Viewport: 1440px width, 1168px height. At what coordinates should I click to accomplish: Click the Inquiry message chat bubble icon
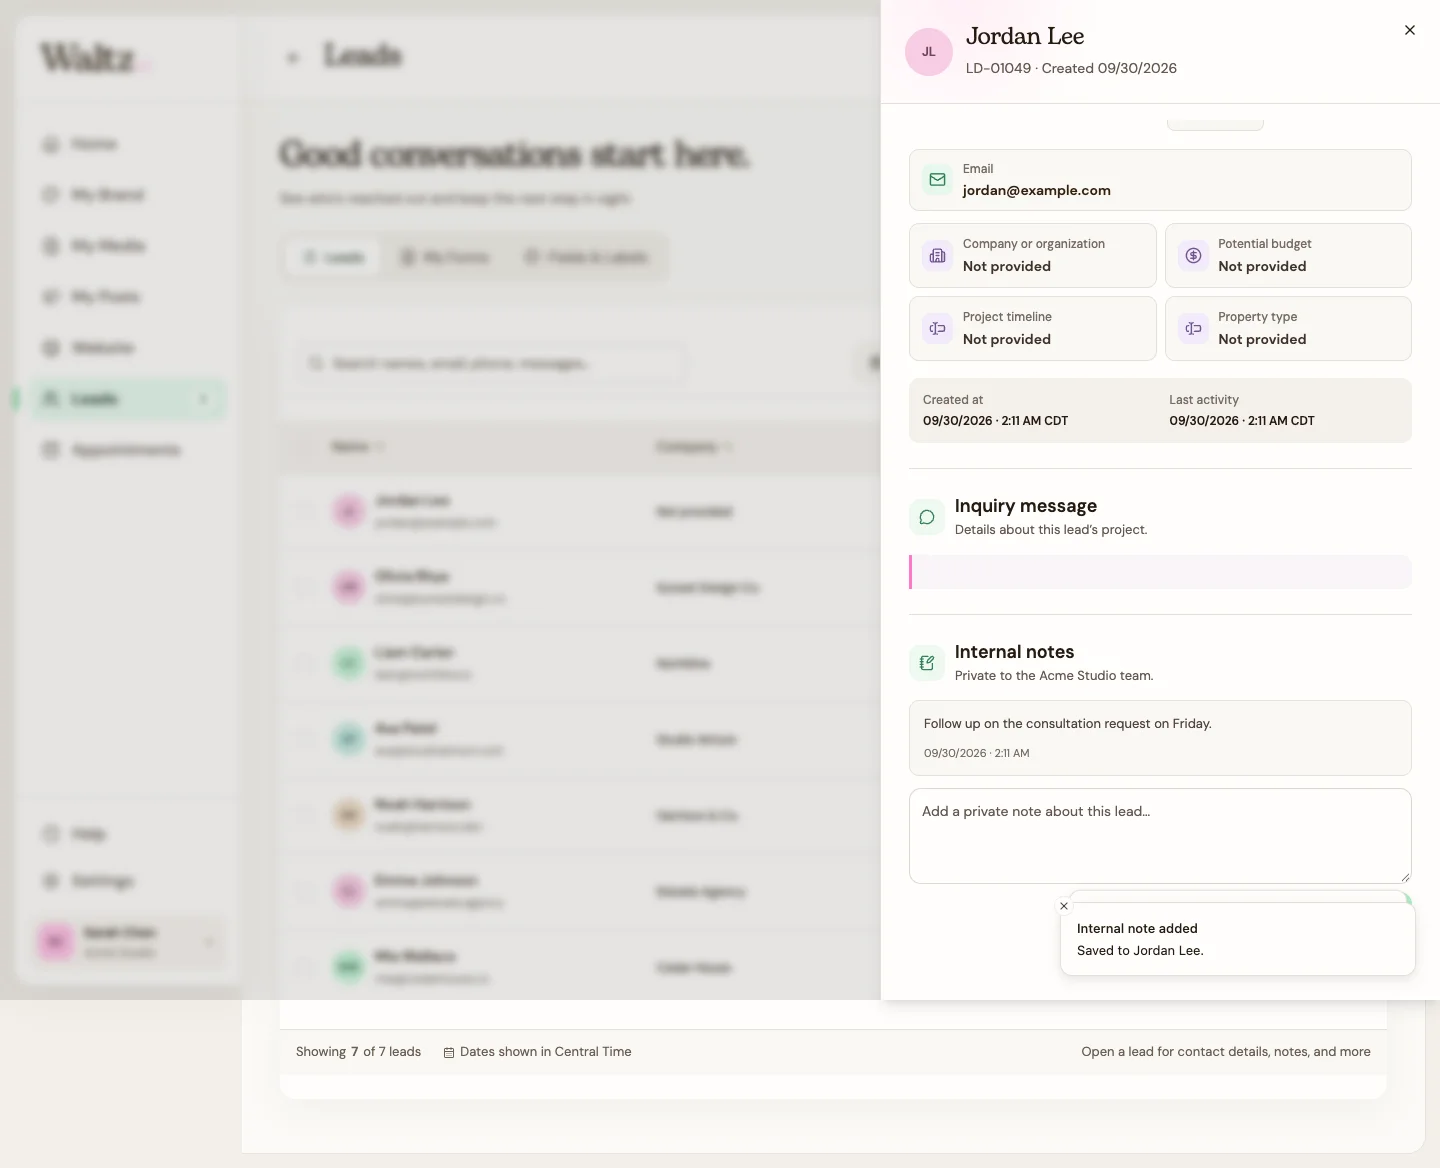tap(927, 517)
